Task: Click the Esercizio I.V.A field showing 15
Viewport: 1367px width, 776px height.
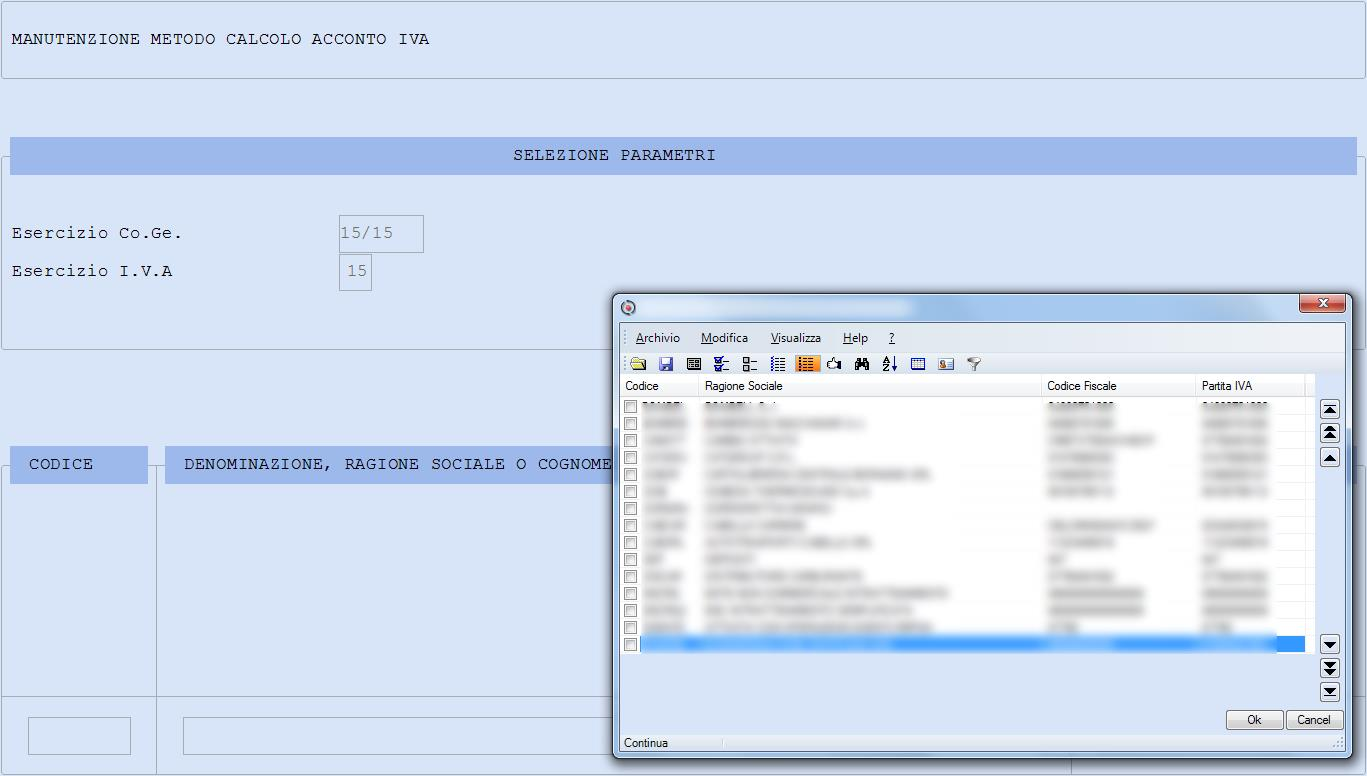Action: (x=355, y=272)
